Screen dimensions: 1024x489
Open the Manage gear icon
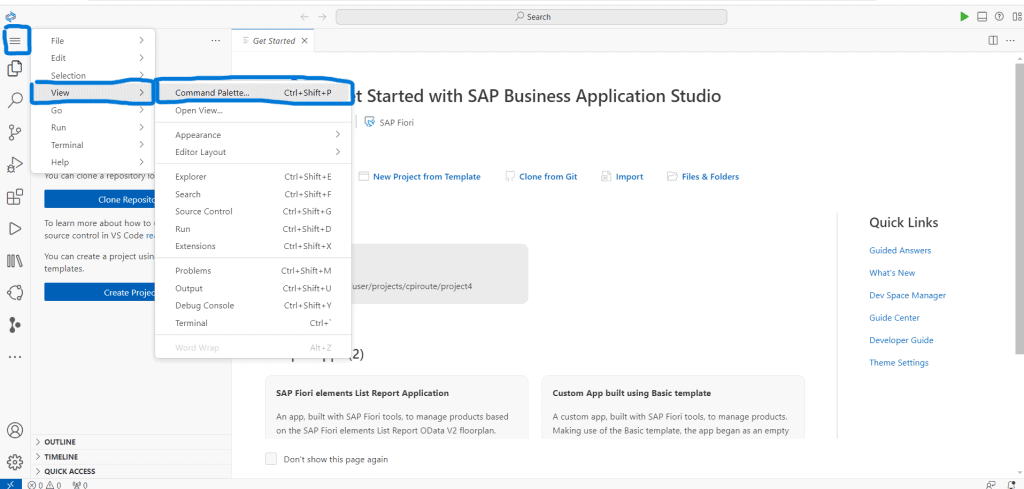coord(15,462)
